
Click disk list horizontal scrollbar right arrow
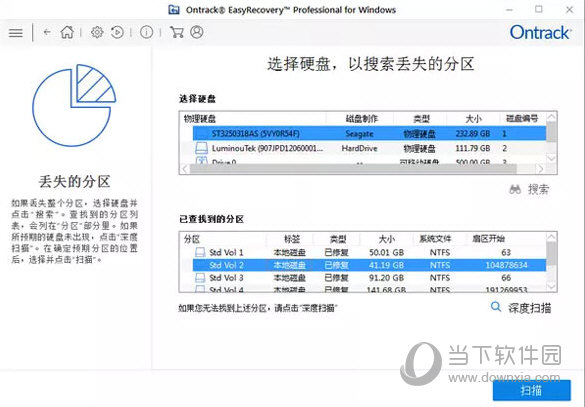pyautogui.click(x=541, y=169)
